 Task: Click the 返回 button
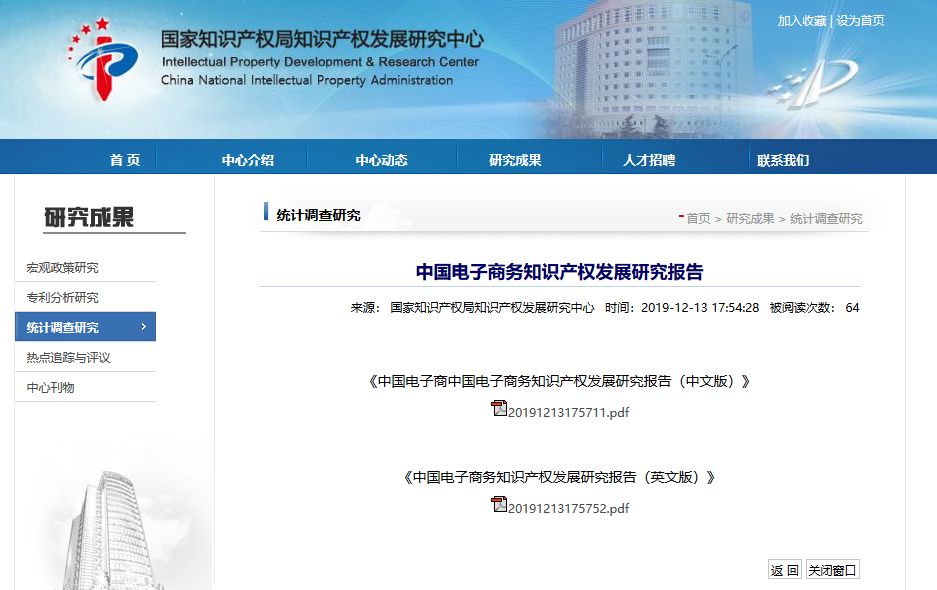(785, 570)
